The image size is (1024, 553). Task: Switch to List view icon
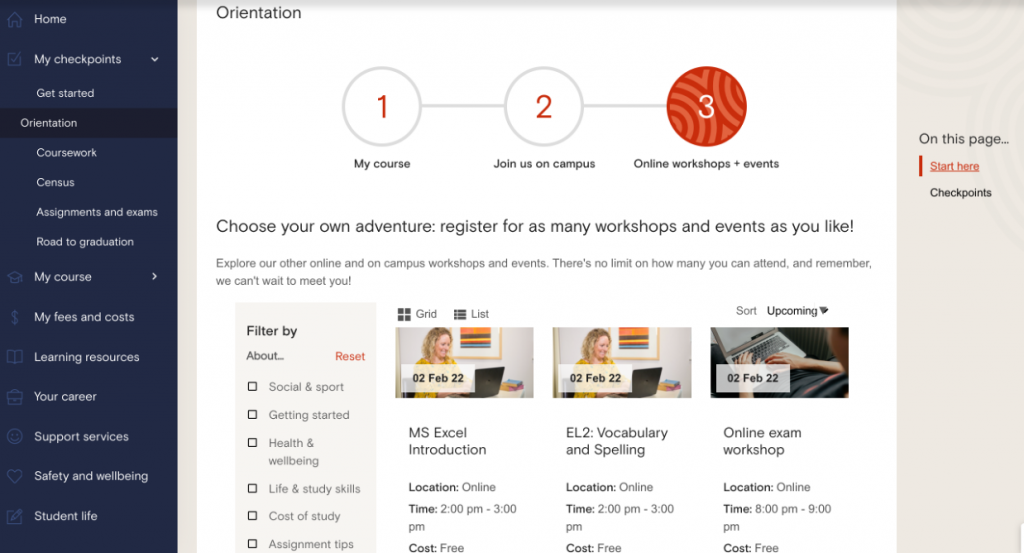(460, 314)
